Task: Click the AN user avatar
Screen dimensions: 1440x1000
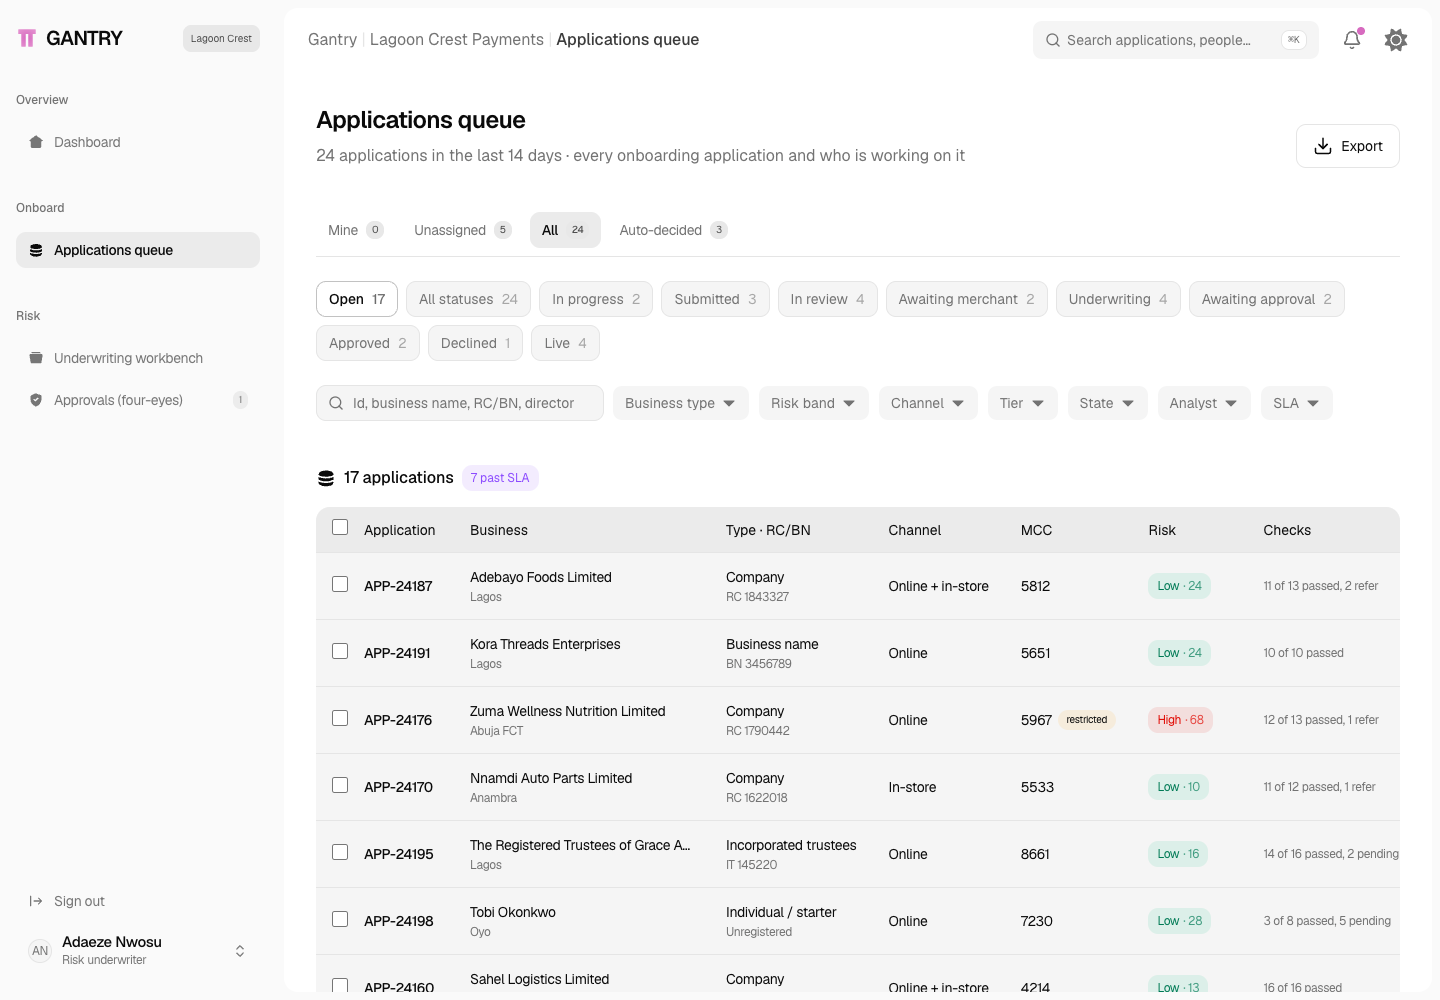Action: click(x=40, y=951)
